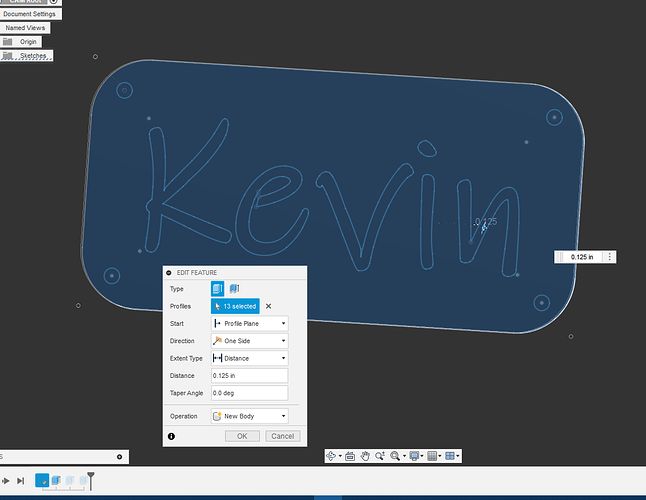Select the Zoom tool
Screen dimensions: 646x500
pos(380,456)
